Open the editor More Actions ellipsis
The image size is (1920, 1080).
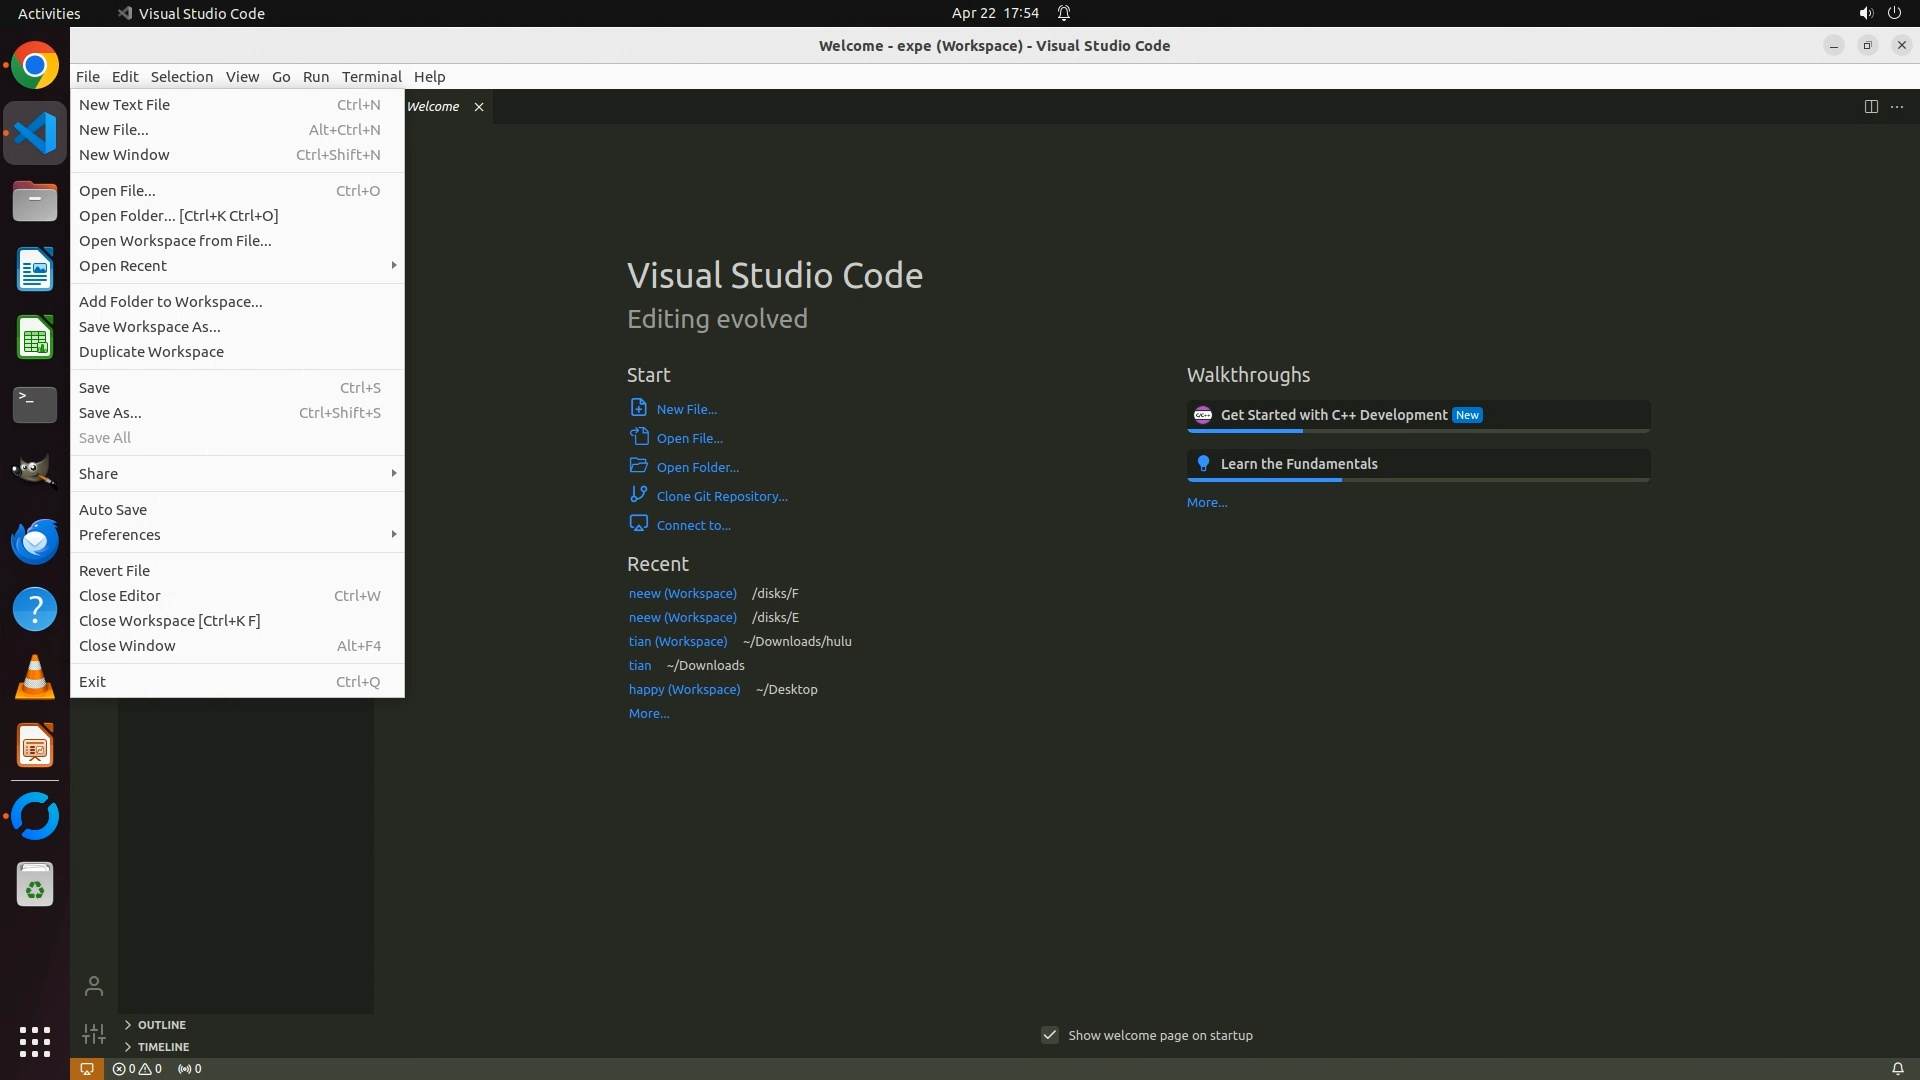[x=1897, y=107]
